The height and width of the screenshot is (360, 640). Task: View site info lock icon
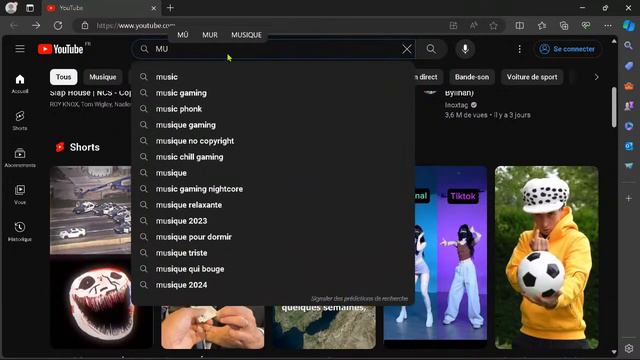85,26
